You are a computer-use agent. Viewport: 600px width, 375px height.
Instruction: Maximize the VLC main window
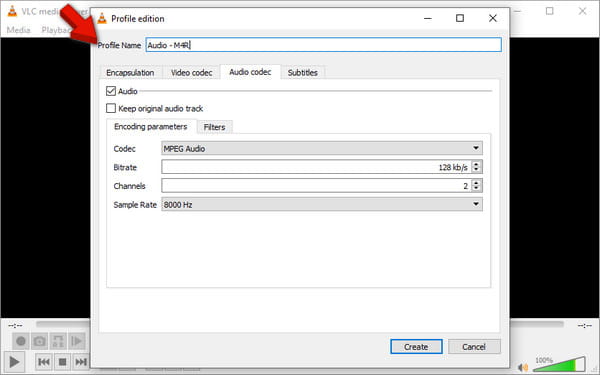(x=549, y=11)
